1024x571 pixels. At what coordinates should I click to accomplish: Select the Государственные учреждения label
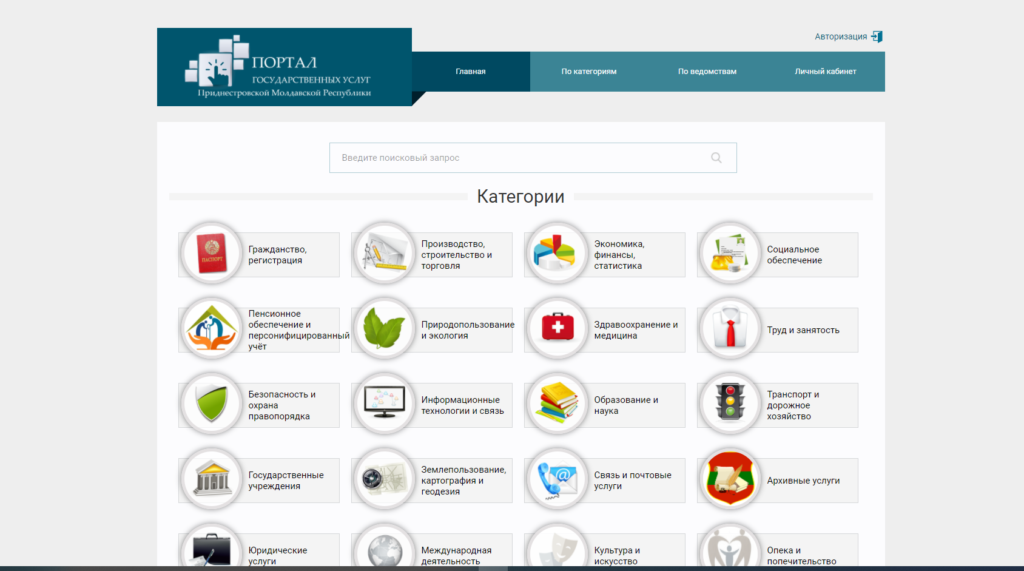point(286,480)
